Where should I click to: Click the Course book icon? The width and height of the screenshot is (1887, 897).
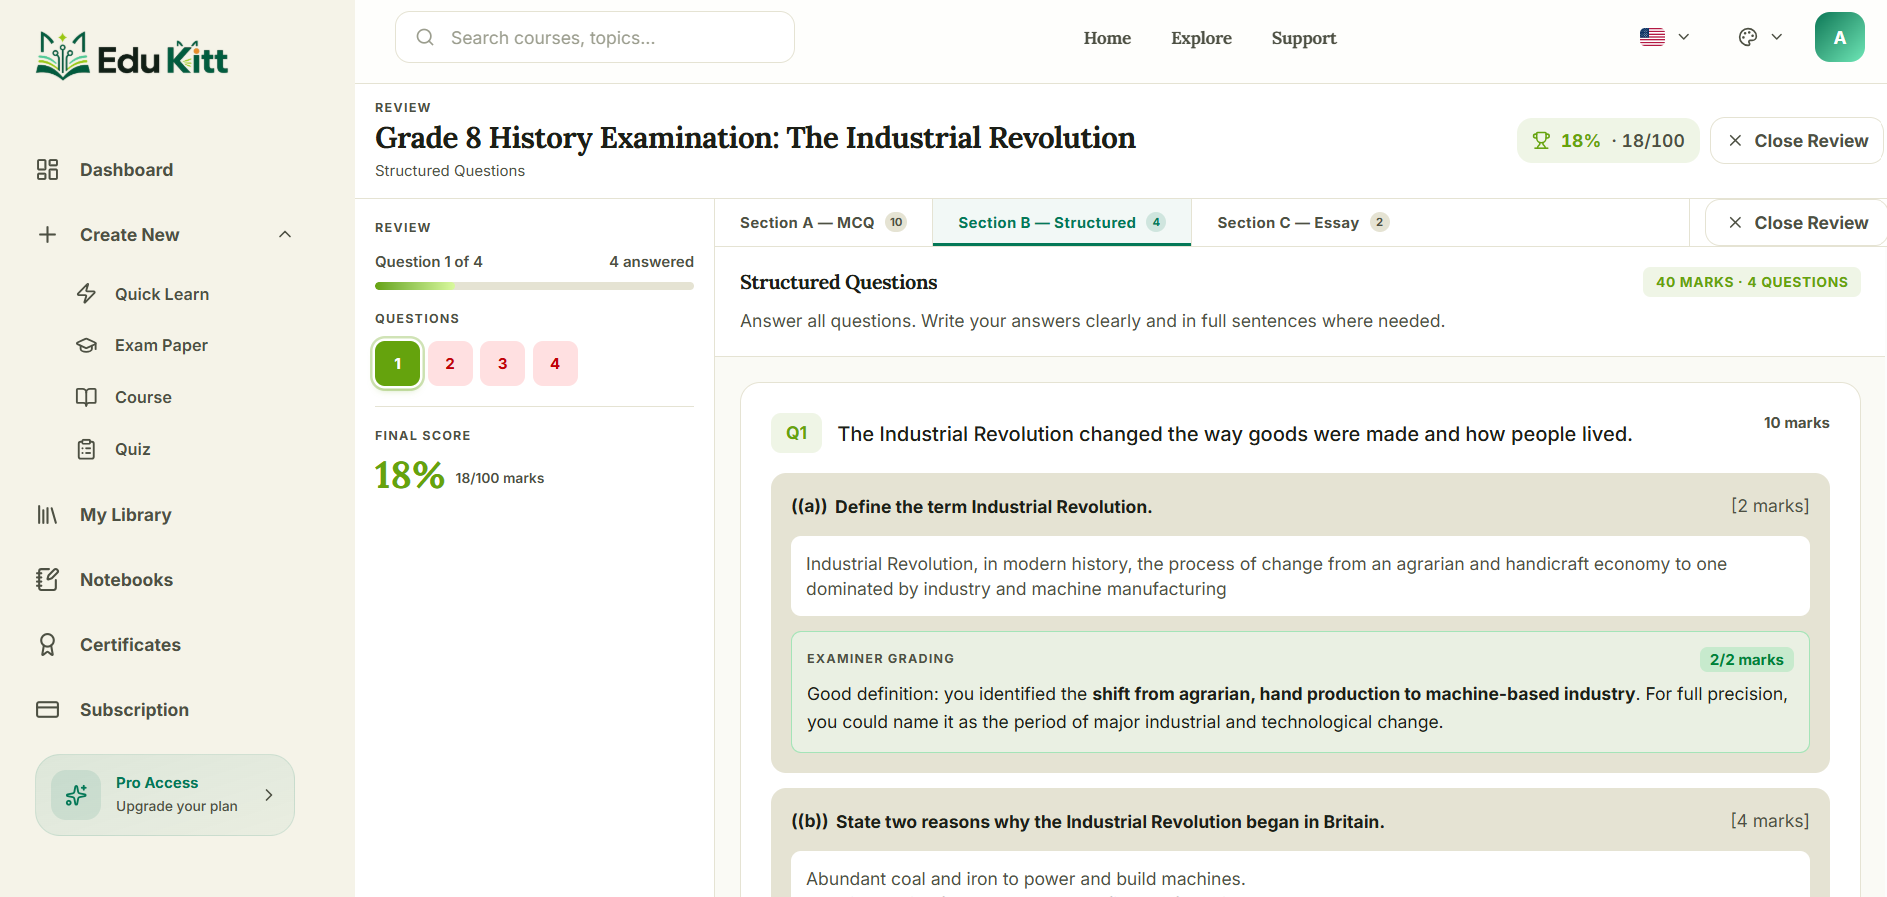pyautogui.click(x=87, y=397)
